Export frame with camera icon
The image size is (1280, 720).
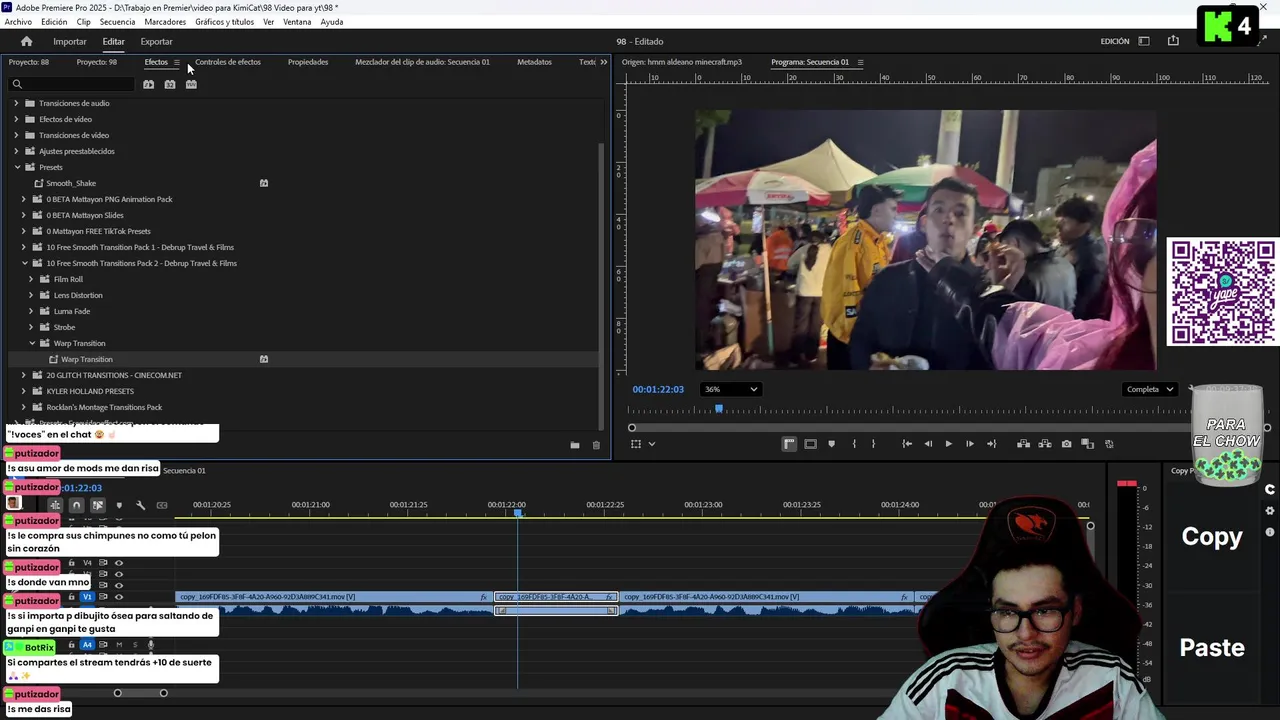[1066, 444]
